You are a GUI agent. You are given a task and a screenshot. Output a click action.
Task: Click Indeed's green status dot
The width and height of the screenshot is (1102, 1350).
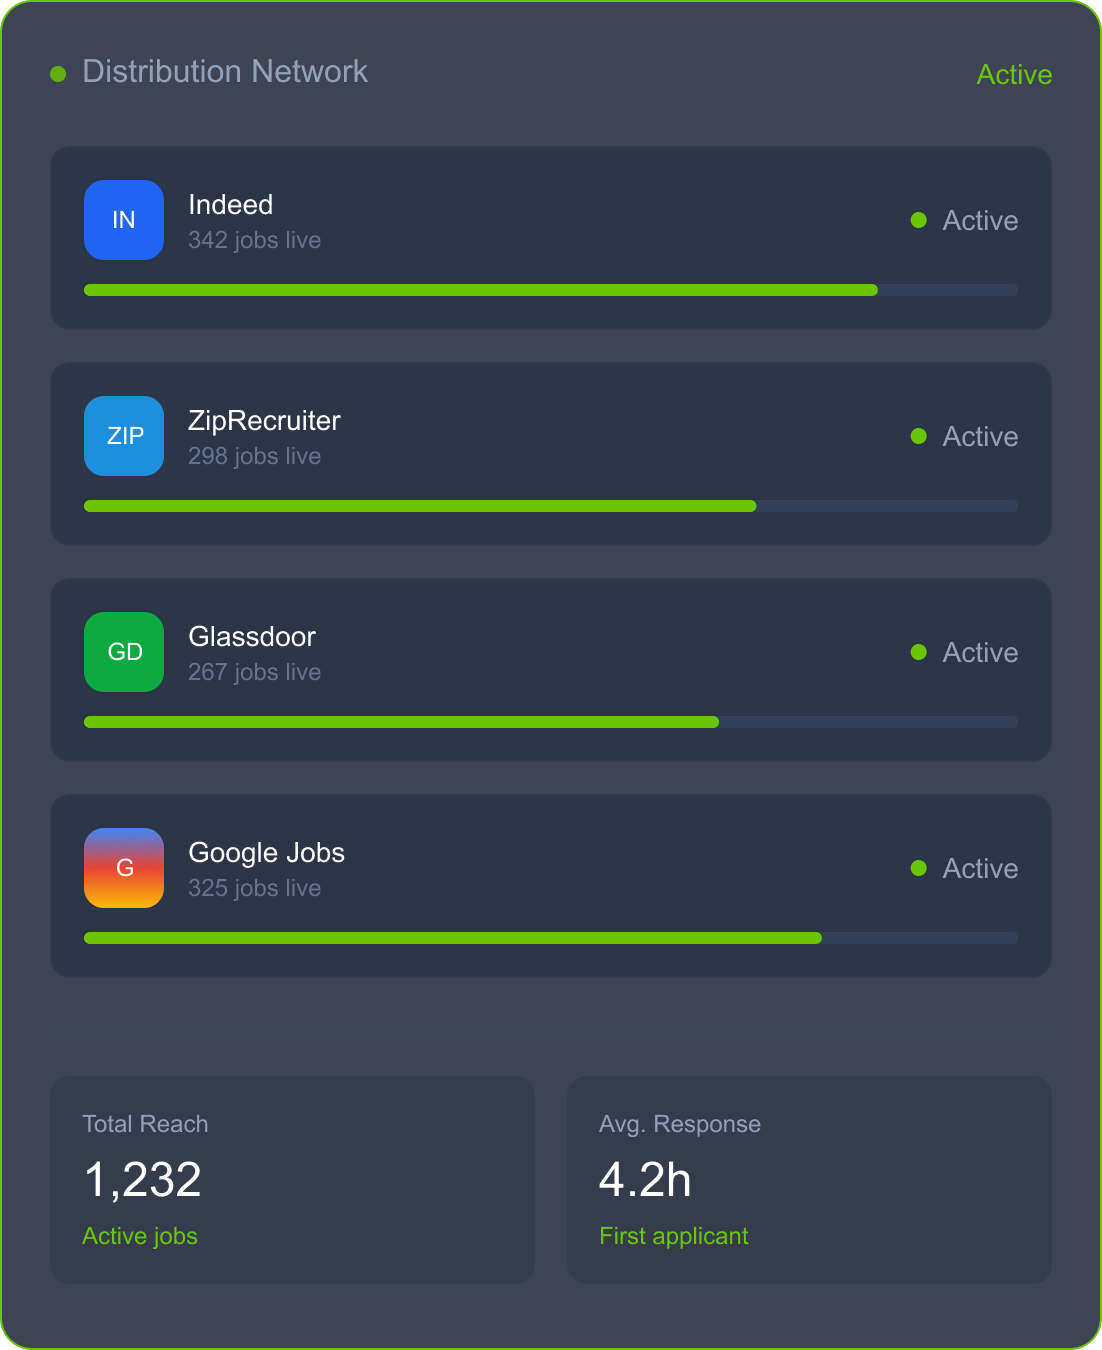click(x=919, y=220)
